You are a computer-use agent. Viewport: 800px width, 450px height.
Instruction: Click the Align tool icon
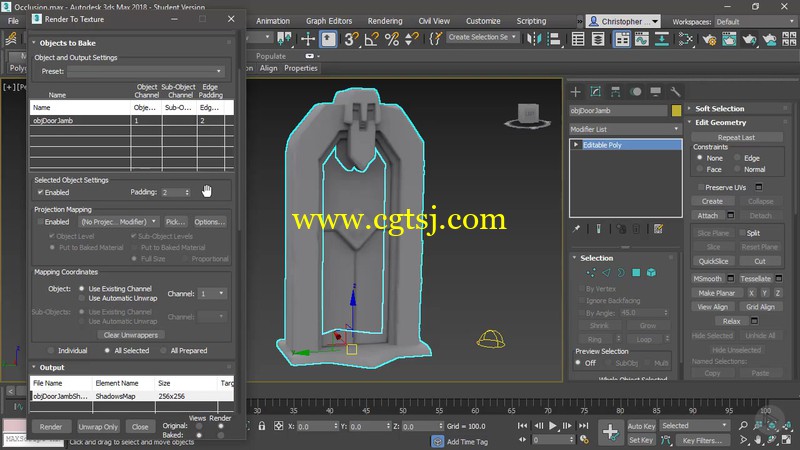click(554, 39)
